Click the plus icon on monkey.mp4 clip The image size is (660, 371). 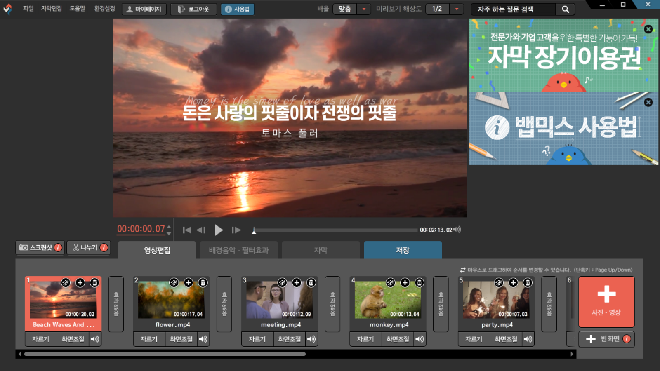(405, 283)
